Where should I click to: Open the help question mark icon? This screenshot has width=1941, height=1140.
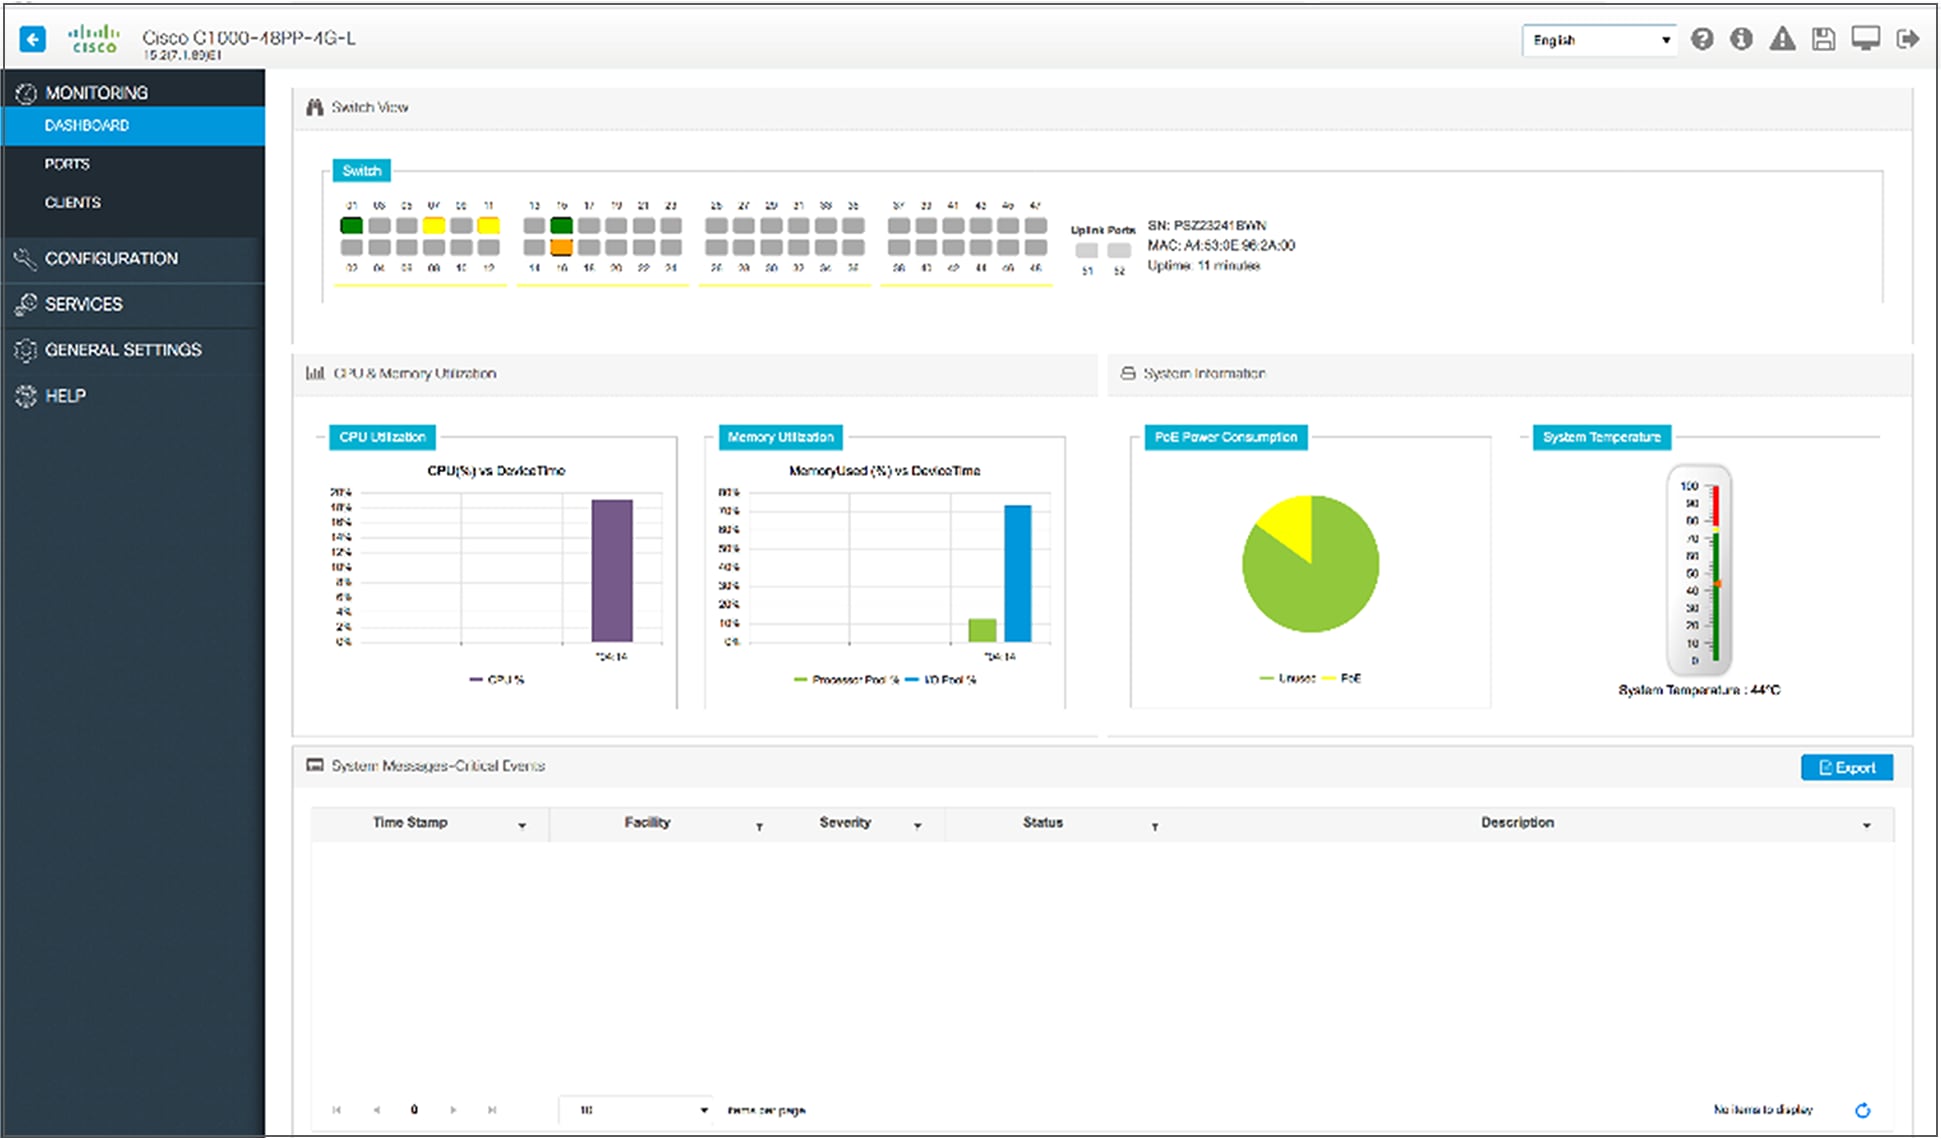[x=1702, y=40]
